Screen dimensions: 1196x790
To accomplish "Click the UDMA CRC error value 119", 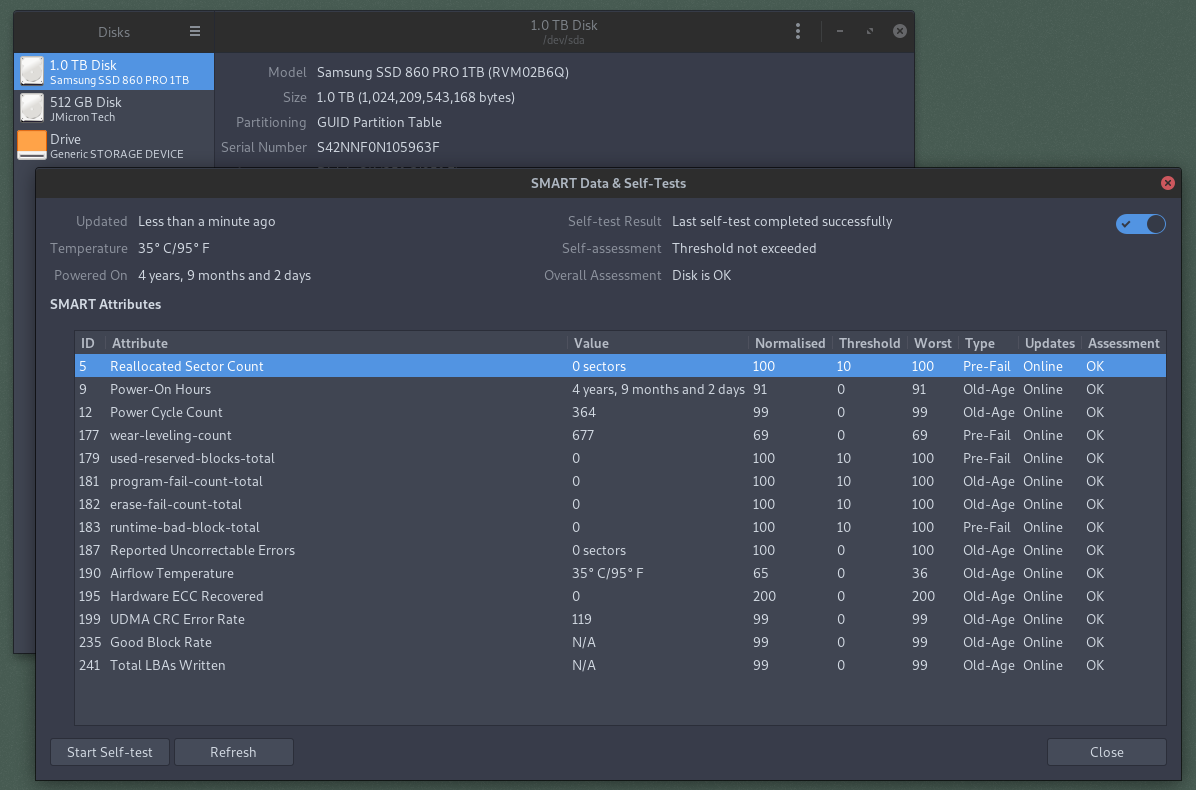I will (581, 619).
